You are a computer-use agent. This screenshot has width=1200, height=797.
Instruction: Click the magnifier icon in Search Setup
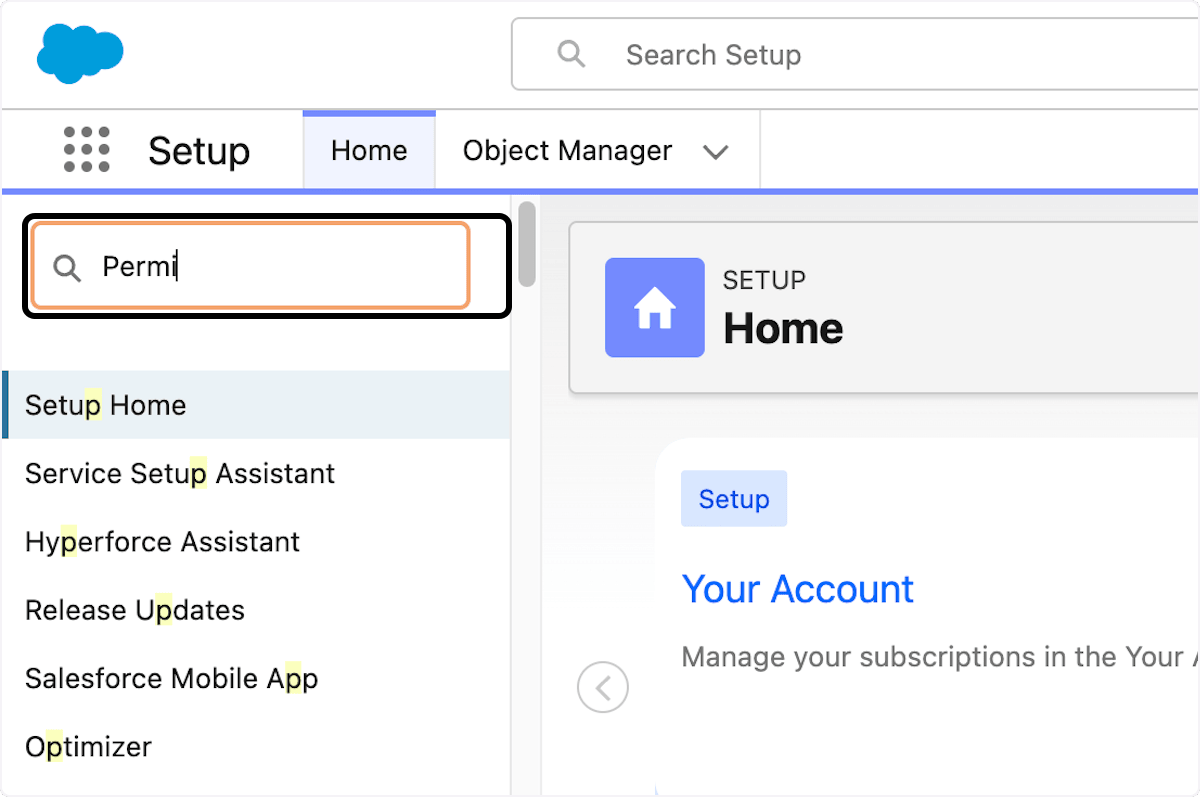pyautogui.click(x=571, y=53)
